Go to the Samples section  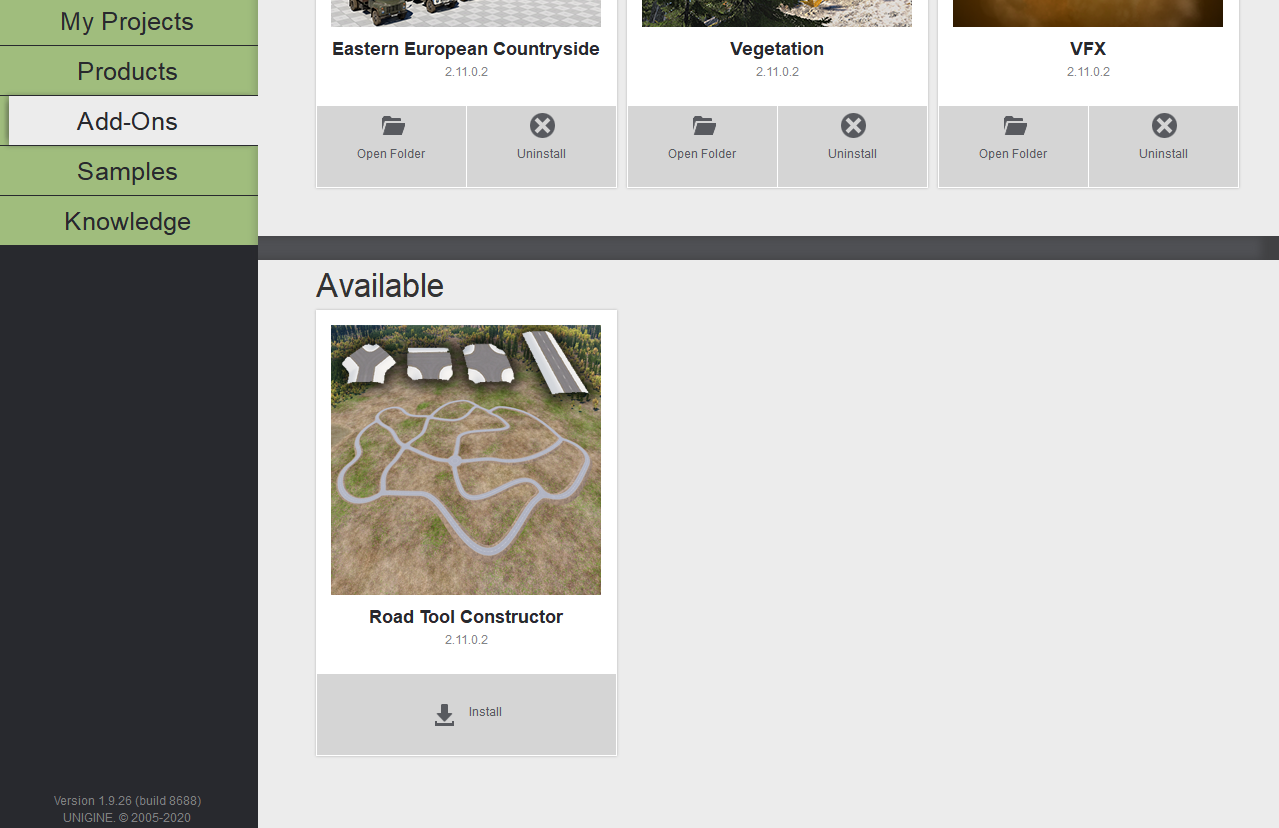coord(127,171)
